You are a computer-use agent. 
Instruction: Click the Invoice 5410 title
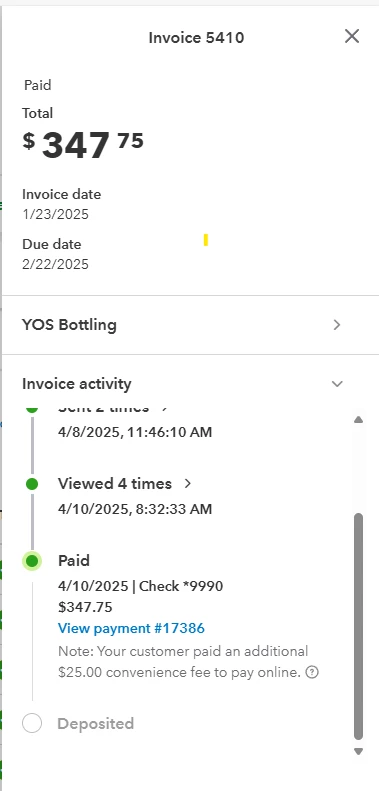196,38
